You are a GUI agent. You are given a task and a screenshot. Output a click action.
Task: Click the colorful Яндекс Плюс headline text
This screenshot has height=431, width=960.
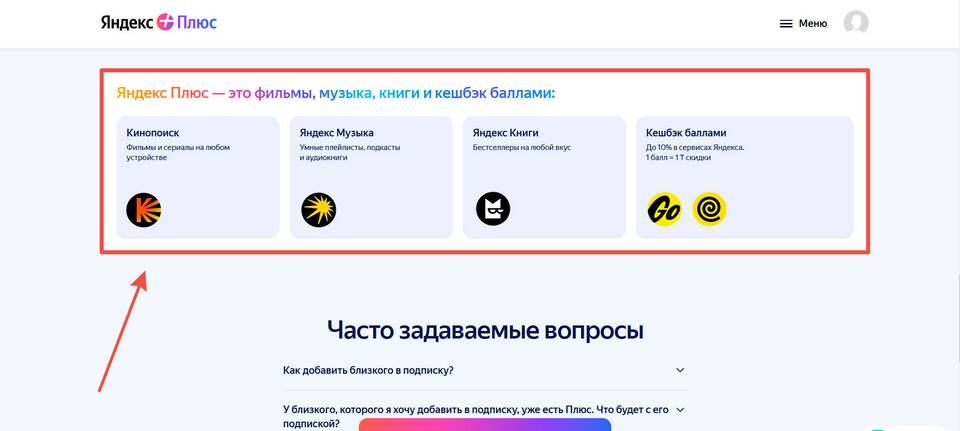[336, 94]
